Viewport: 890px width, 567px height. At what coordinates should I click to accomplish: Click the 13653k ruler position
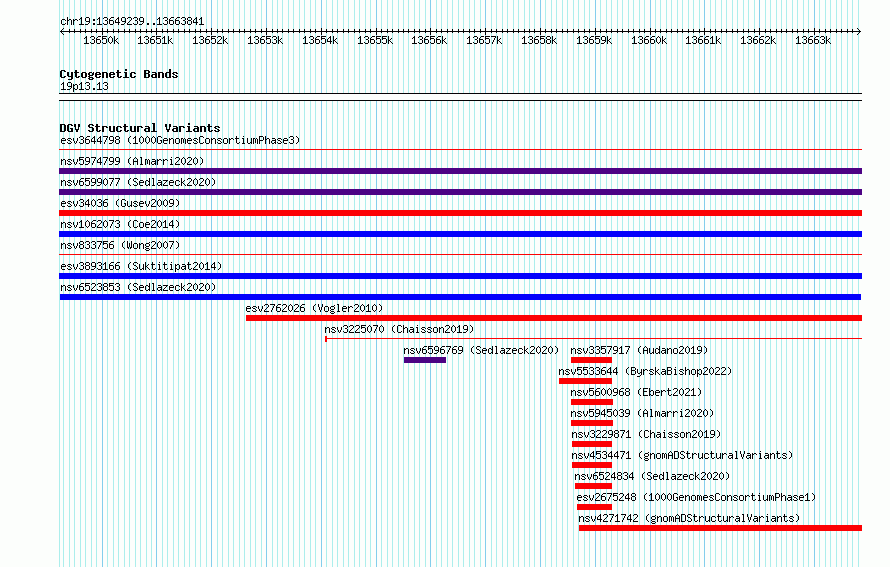(265, 40)
